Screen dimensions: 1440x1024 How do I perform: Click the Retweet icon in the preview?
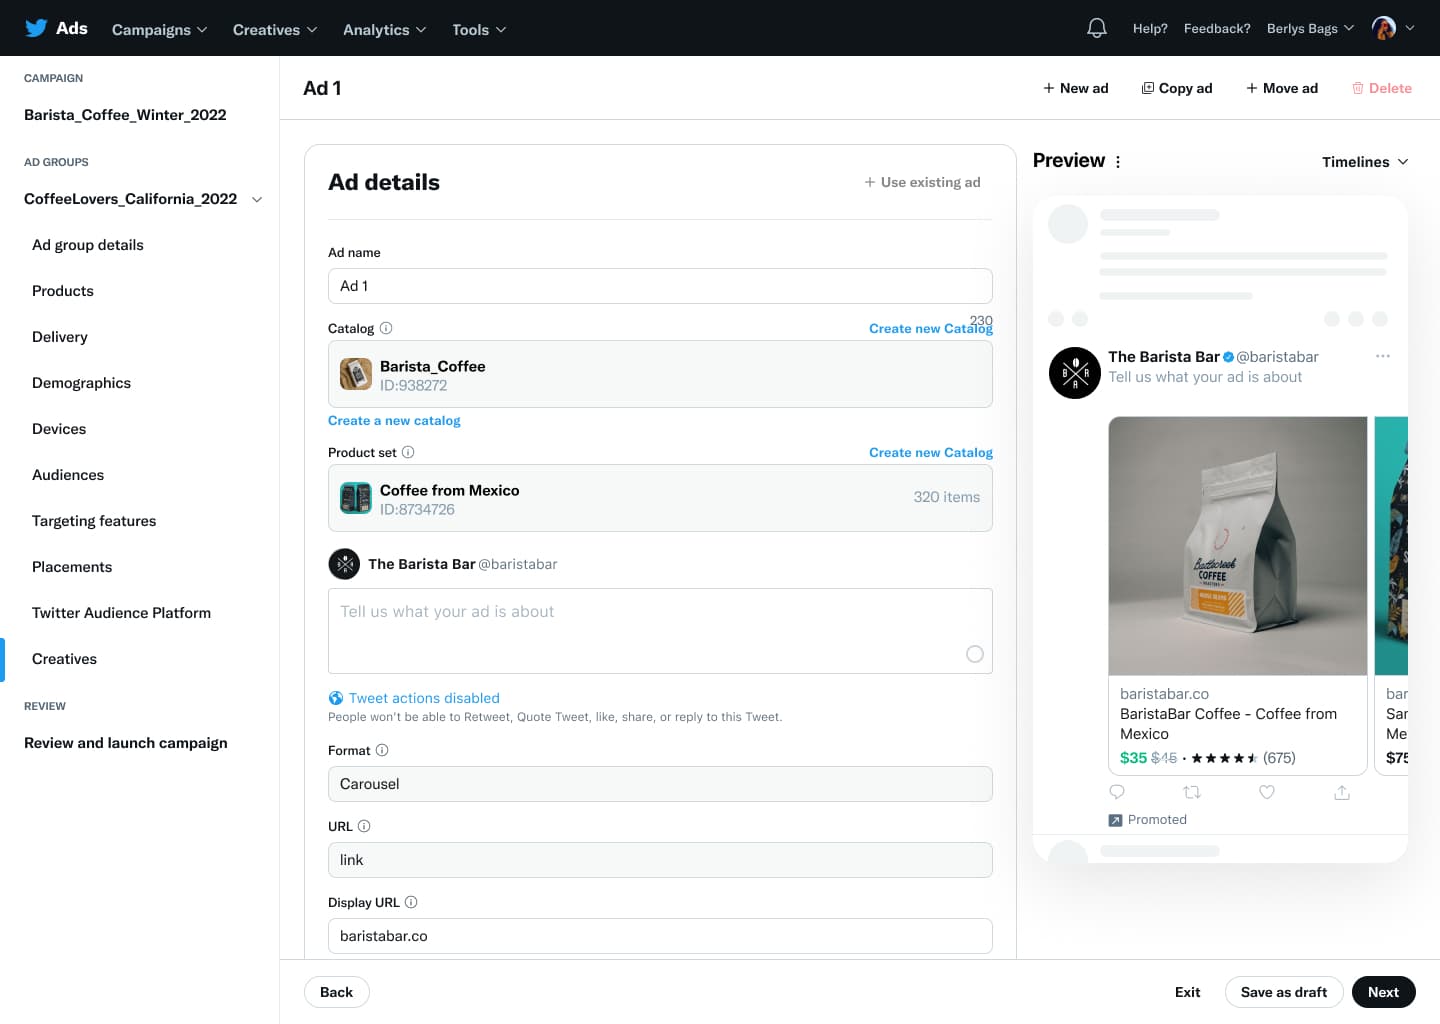coord(1192,792)
